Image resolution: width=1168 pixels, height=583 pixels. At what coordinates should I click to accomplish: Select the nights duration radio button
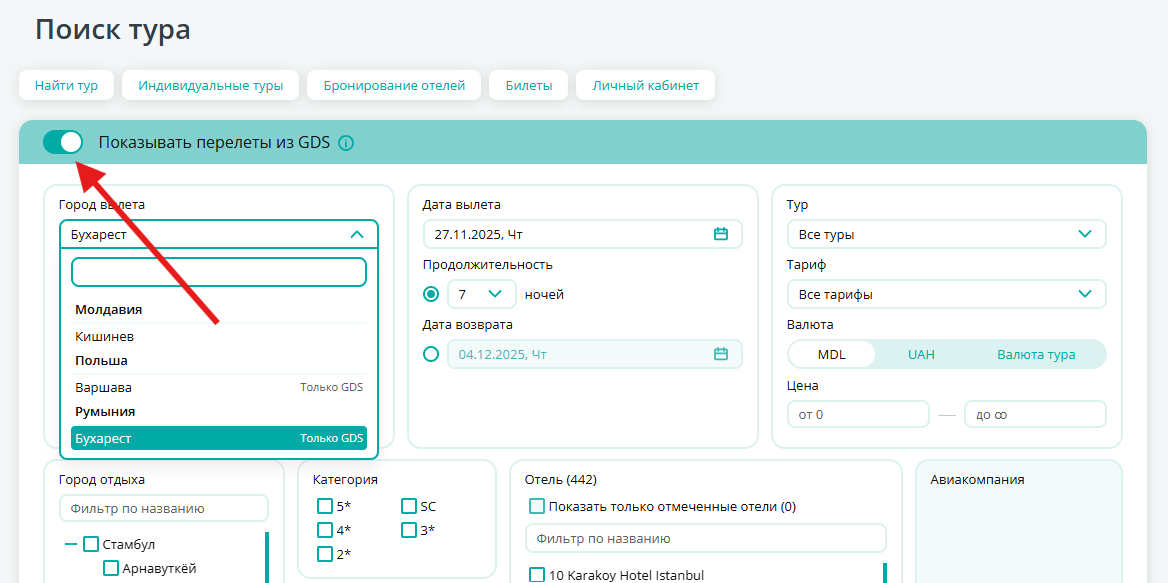click(x=431, y=294)
